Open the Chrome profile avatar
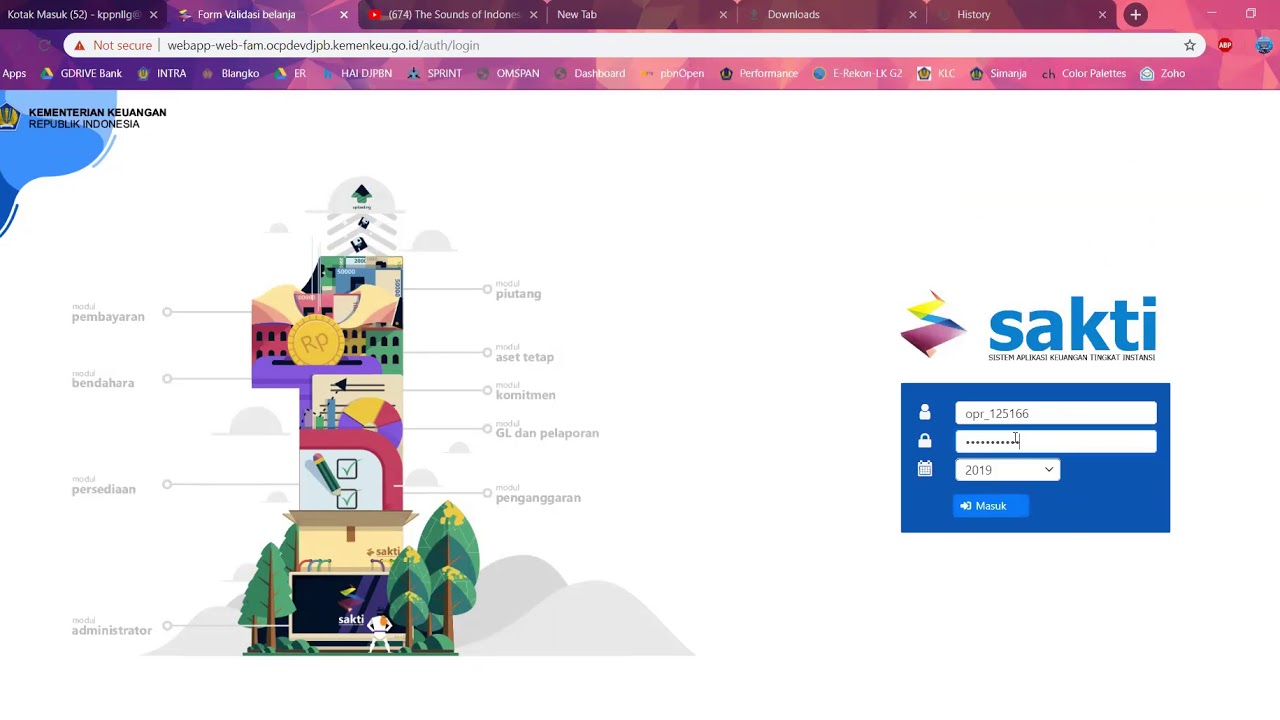Screen dimensions: 1280x720 click(x=1264, y=45)
